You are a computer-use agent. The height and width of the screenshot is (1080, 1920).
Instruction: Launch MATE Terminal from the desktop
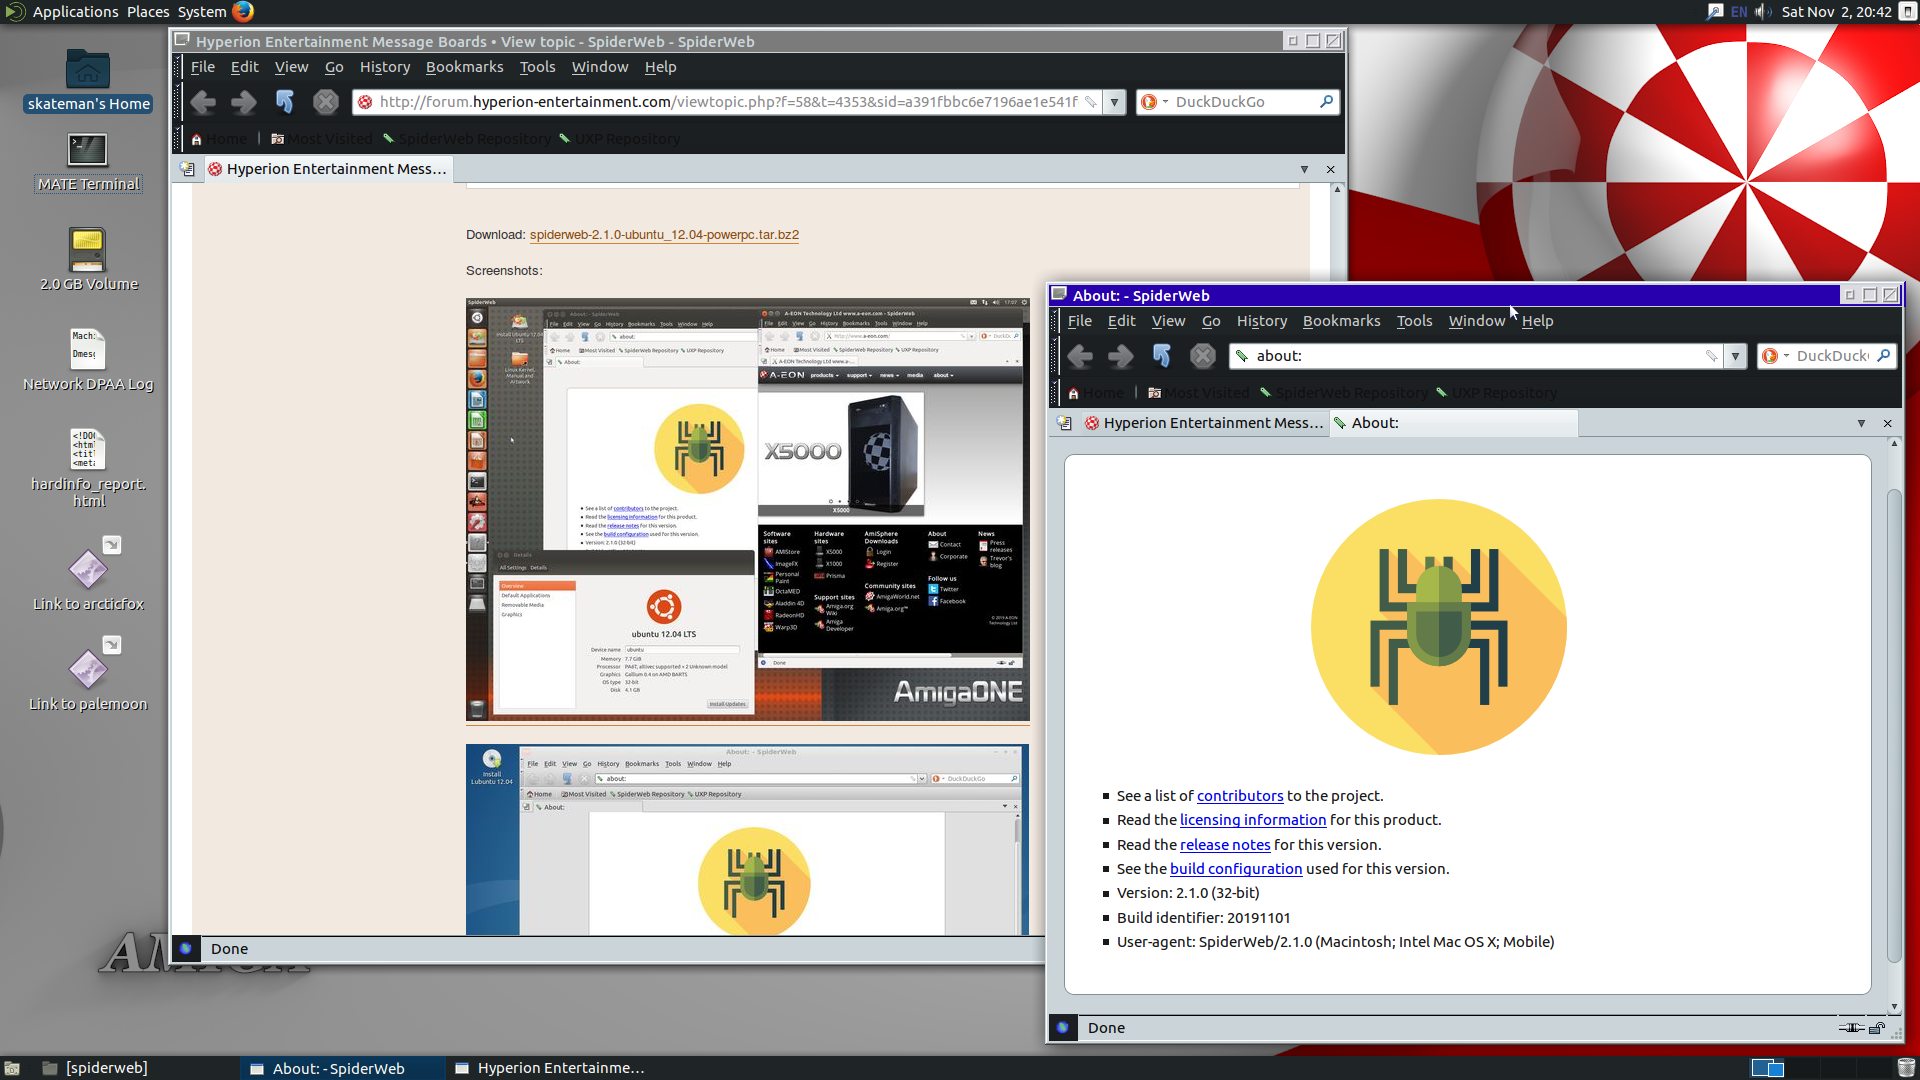pos(88,163)
